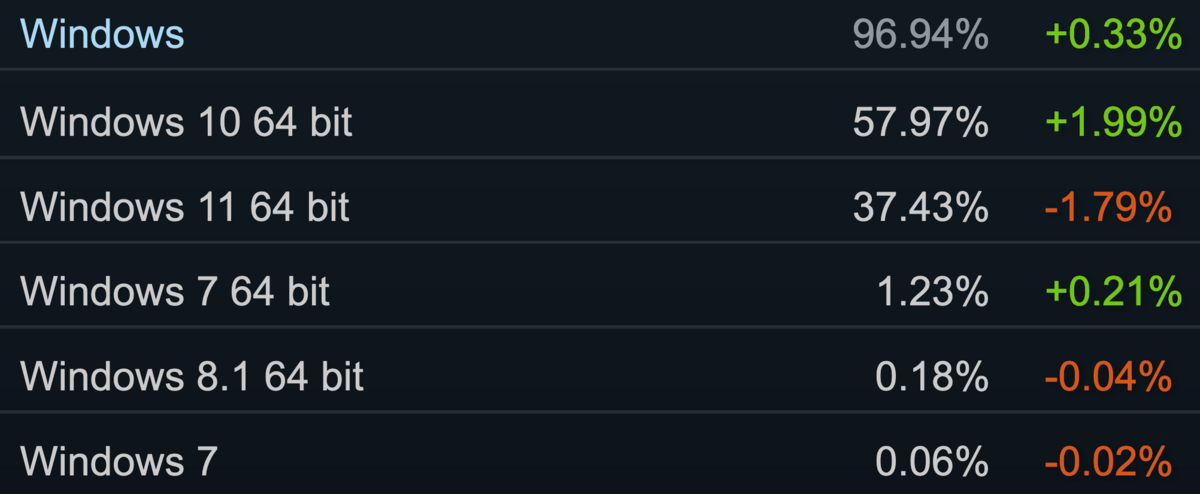Viewport: 1200px width, 494px height.
Task: Collapse the Windows category header
Action: (102, 34)
